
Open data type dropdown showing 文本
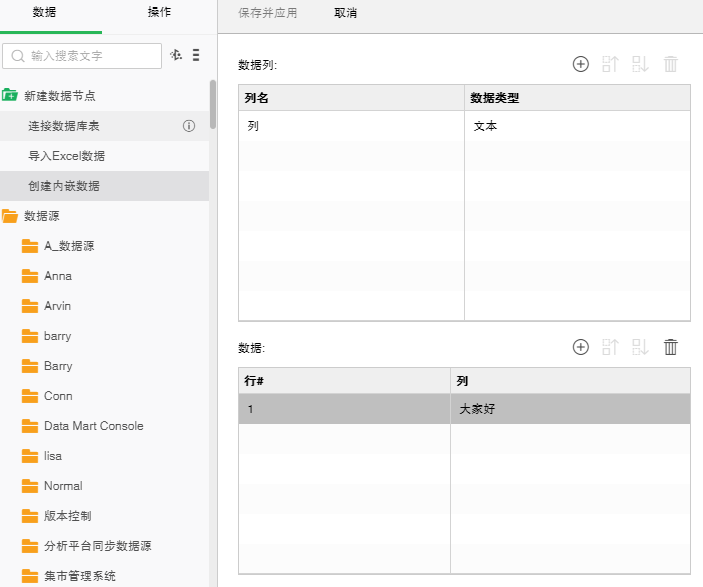point(576,127)
